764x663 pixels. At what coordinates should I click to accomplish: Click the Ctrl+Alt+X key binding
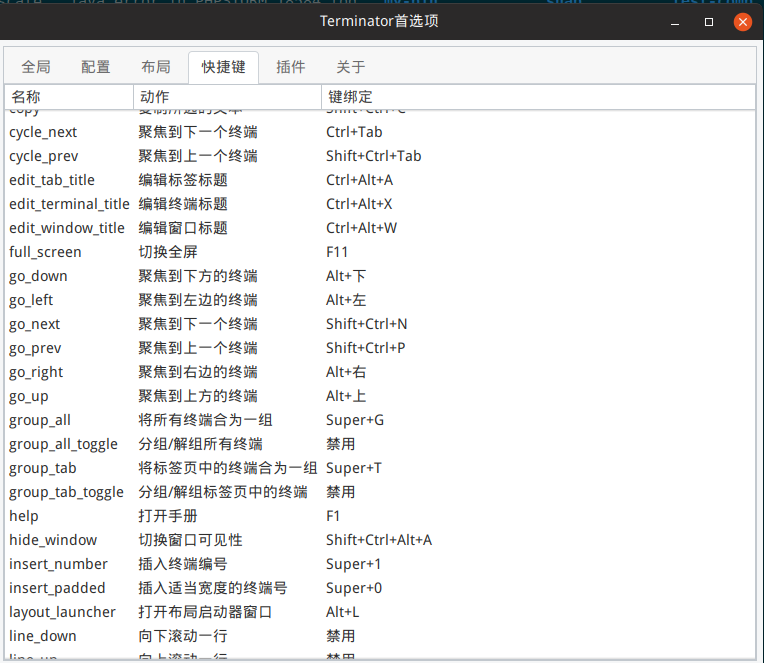point(359,204)
